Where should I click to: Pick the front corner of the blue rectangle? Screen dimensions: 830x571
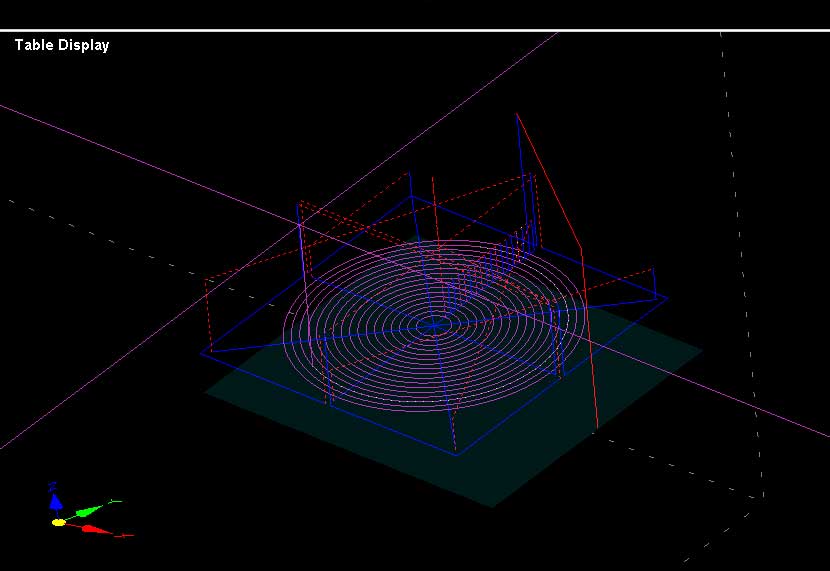[456, 453]
